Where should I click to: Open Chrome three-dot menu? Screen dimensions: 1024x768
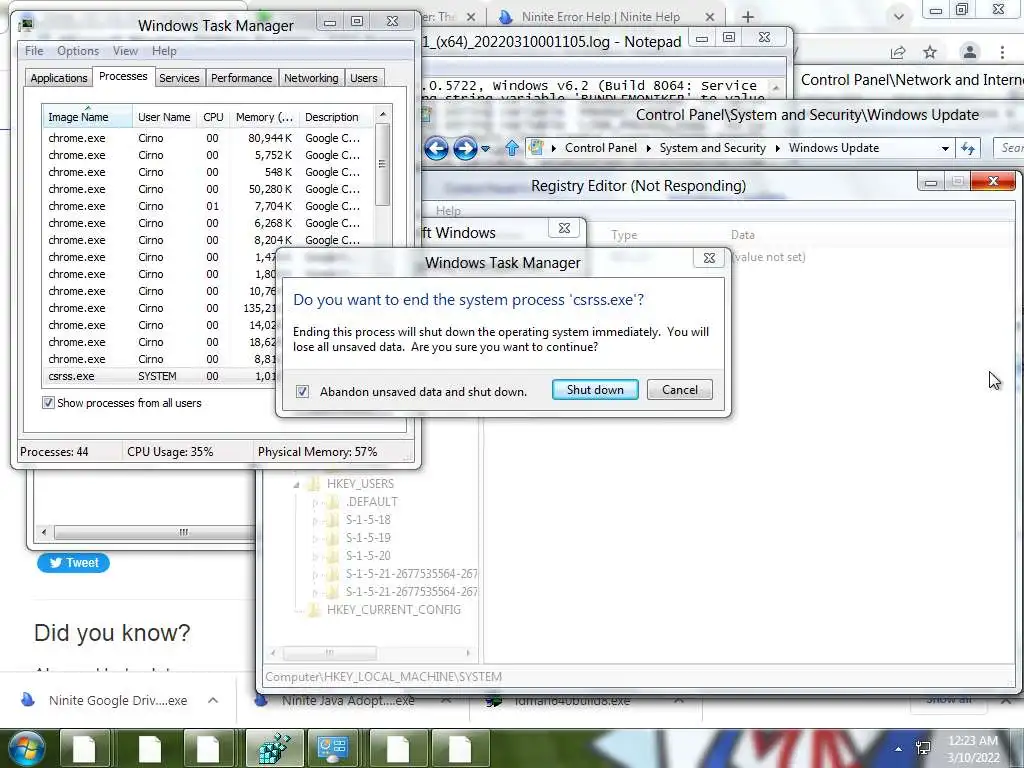pyautogui.click(x=1002, y=52)
